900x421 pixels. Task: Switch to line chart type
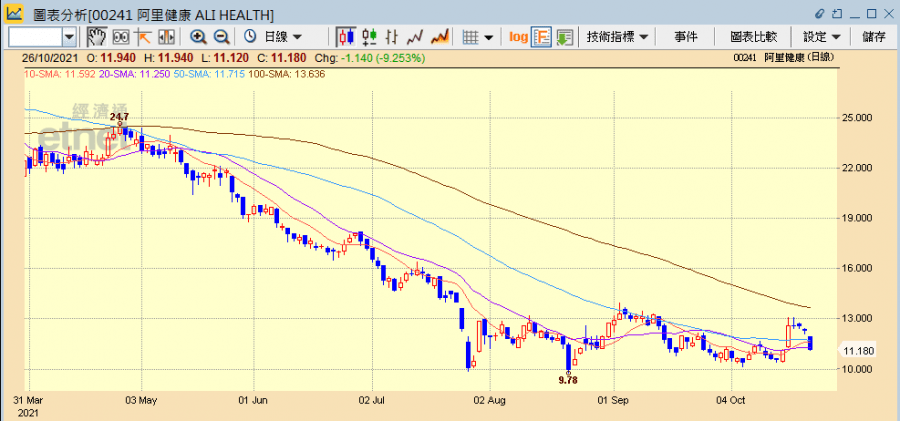coord(415,37)
